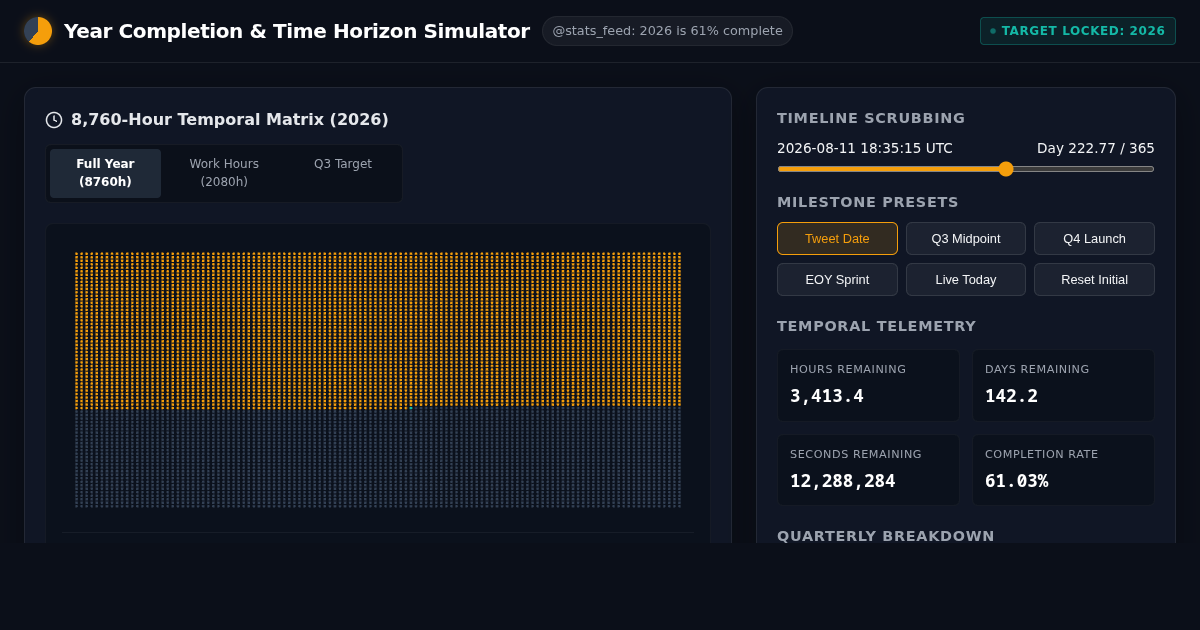
Task: Switch to the Work Hours (2080h) tab
Action: click(x=224, y=173)
